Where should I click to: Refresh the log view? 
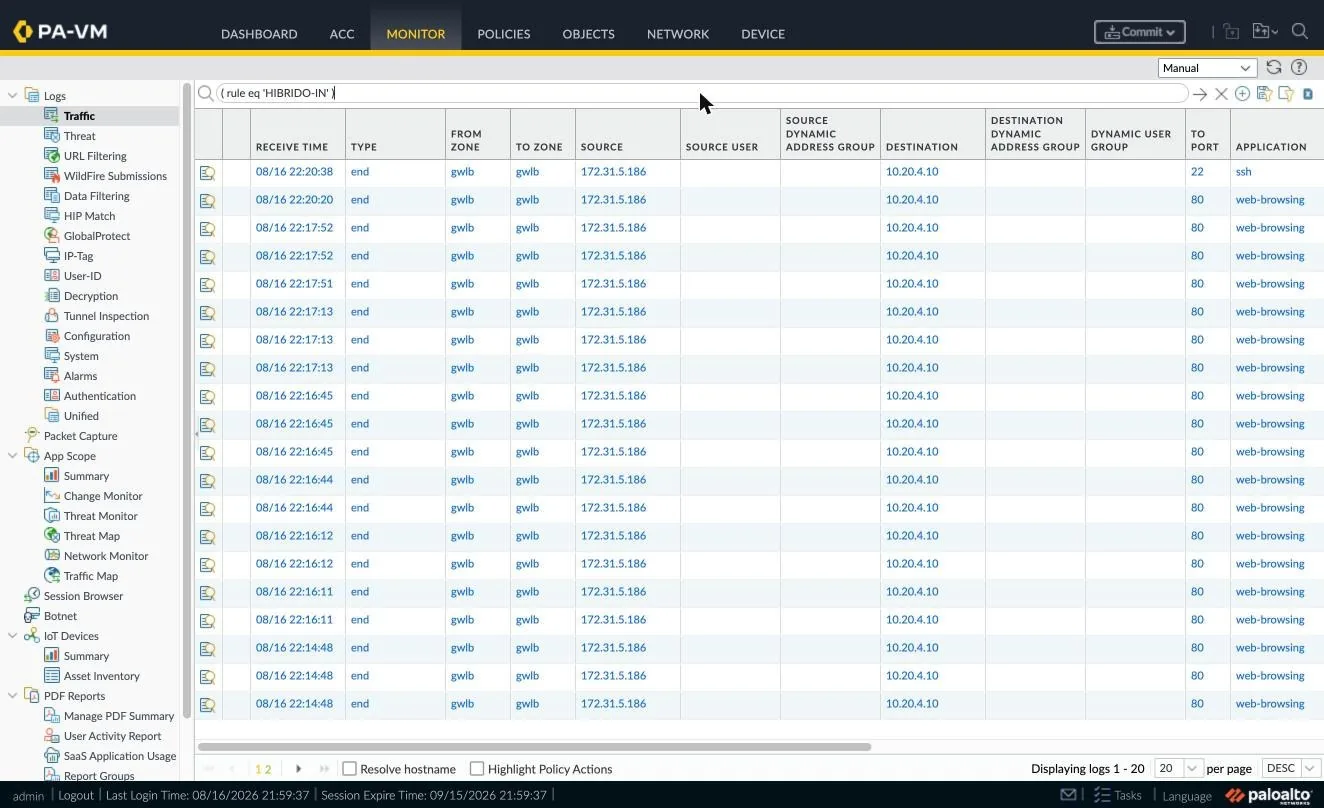click(x=1274, y=67)
